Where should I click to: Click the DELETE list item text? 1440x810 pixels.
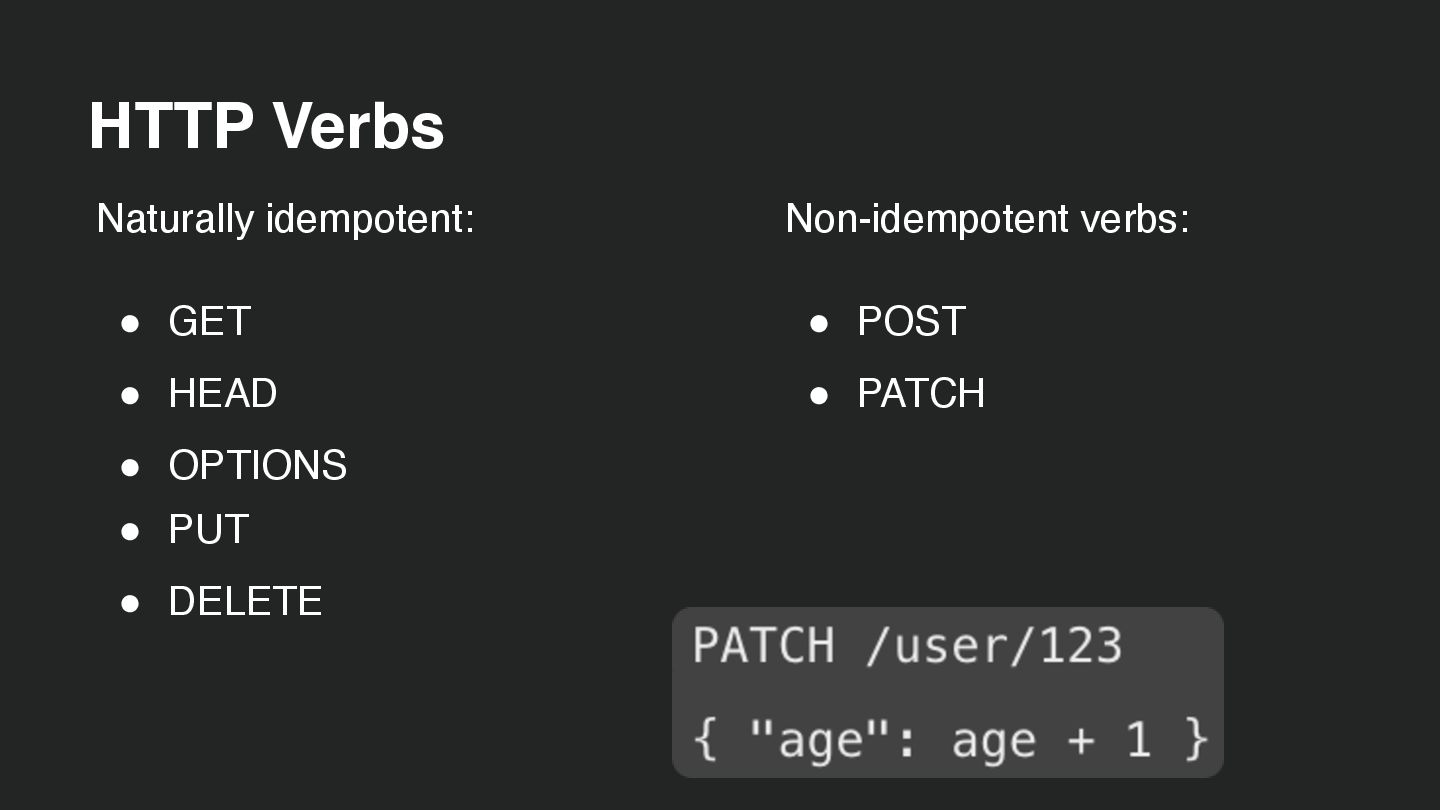coord(245,602)
